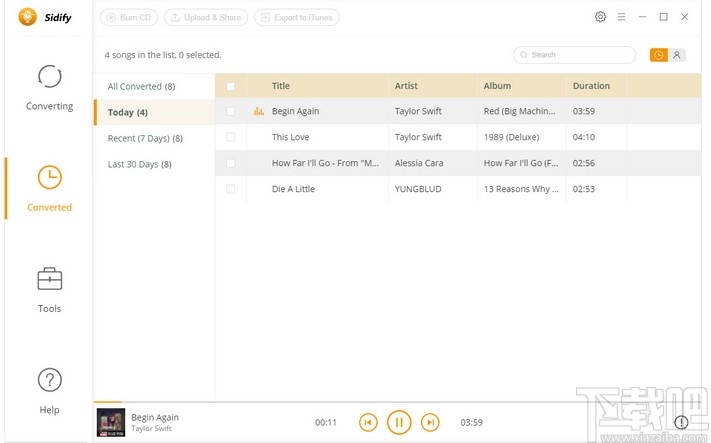Skip to the next track

pos(430,423)
